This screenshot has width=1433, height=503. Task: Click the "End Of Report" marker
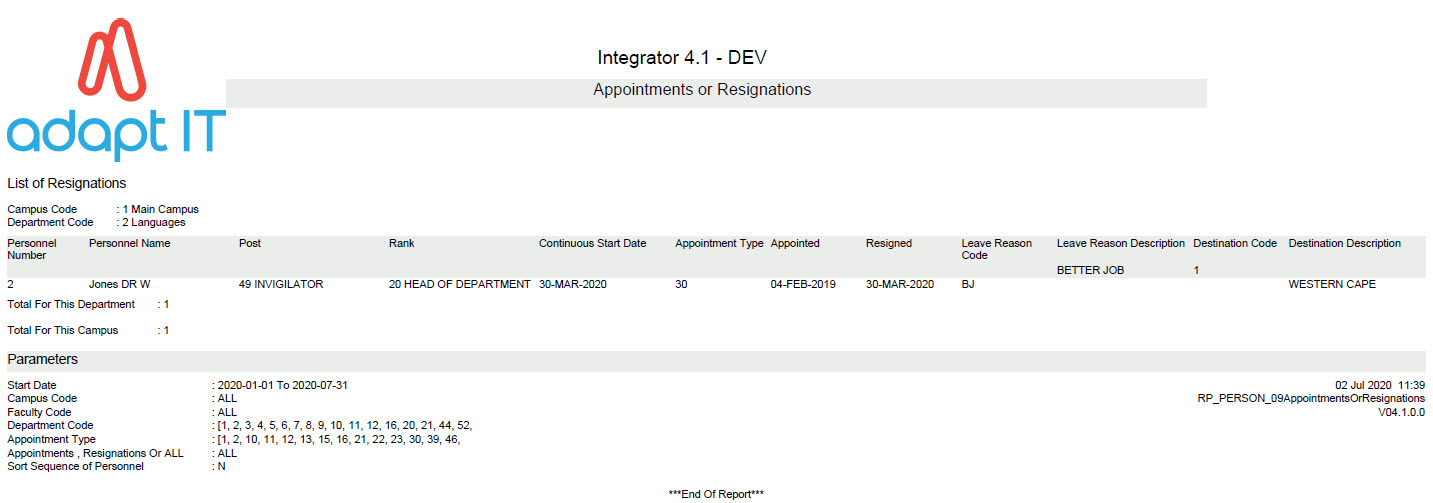pos(716,494)
